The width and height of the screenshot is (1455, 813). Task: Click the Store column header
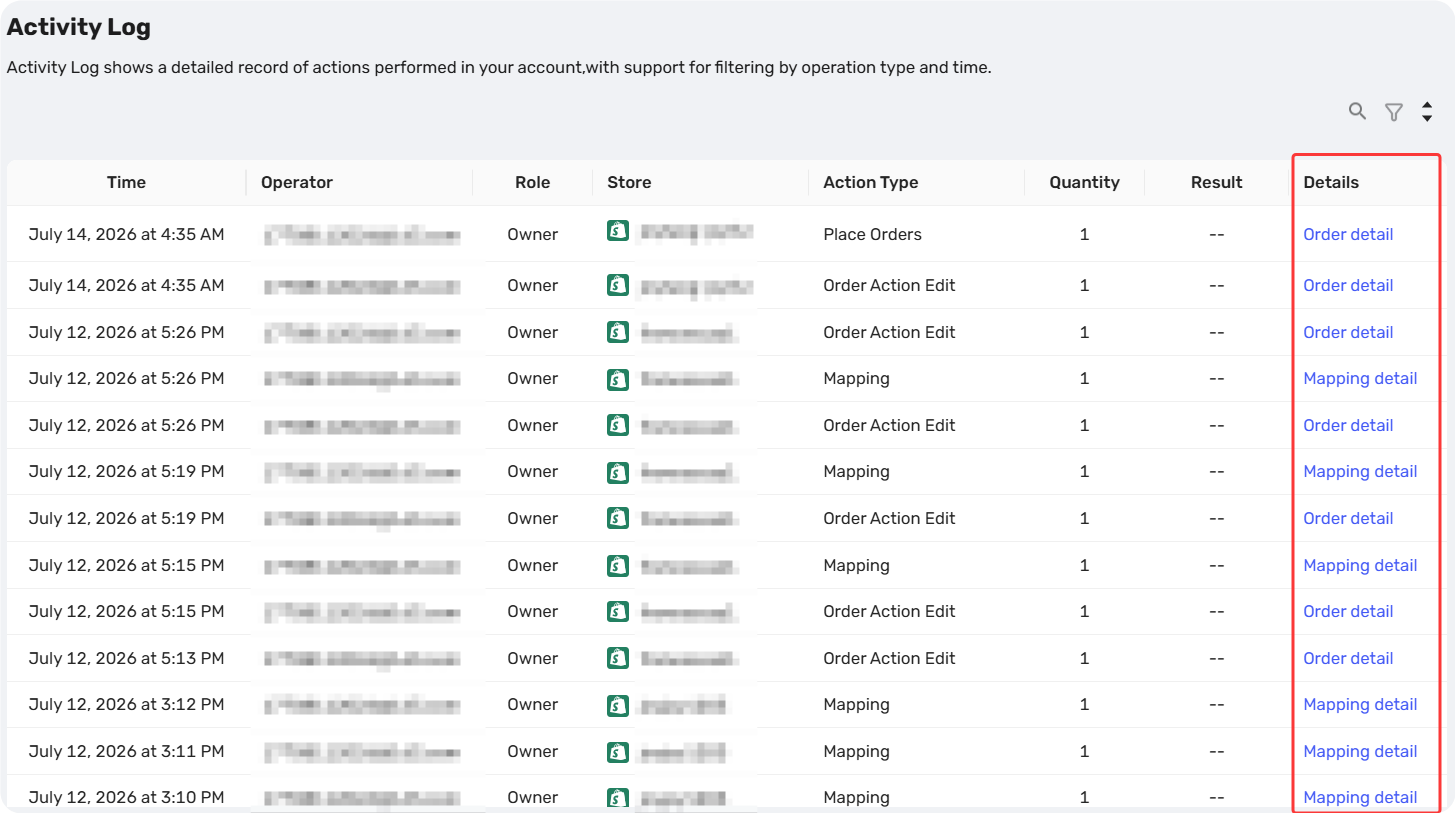629,182
